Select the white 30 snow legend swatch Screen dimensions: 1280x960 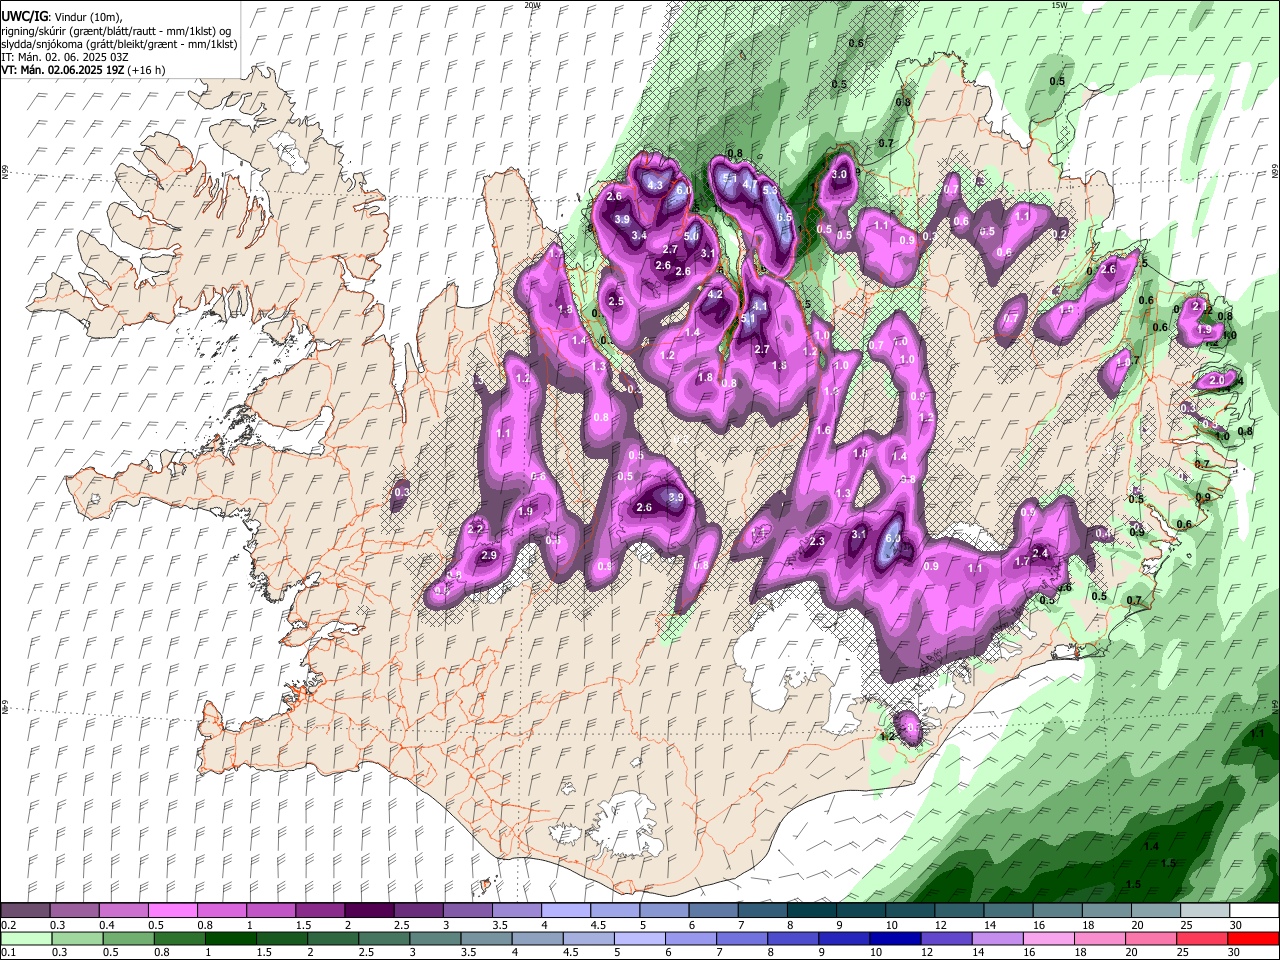point(1254,911)
